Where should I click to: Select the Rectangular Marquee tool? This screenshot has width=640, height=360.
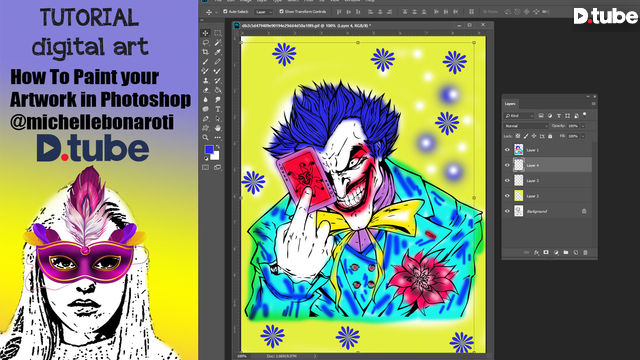pyautogui.click(x=218, y=33)
